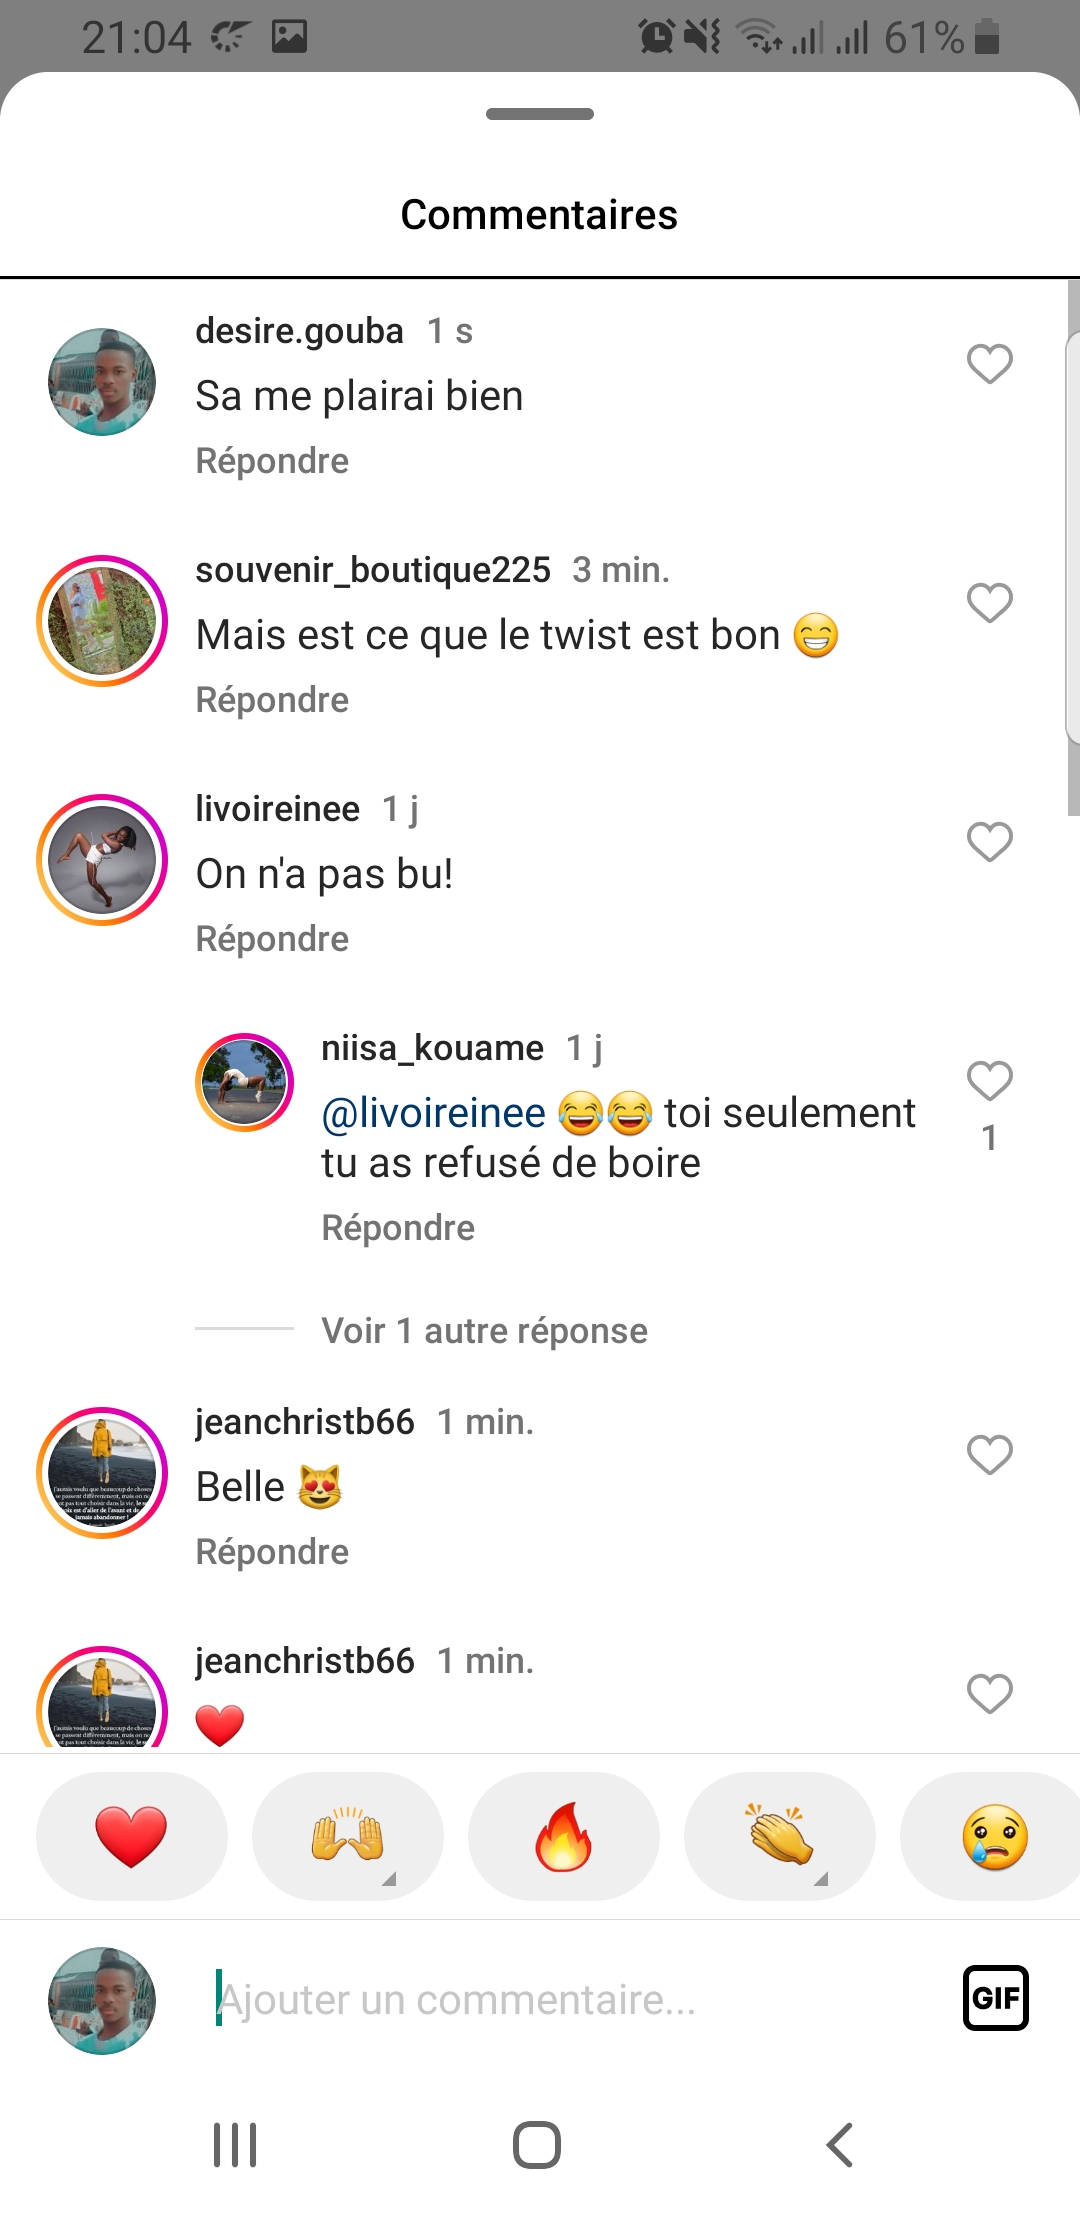This screenshot has width=1080, height=2220.
Task: Expand "Voir 1 autre réponse" replies
Action: [x=484, y=1331]
